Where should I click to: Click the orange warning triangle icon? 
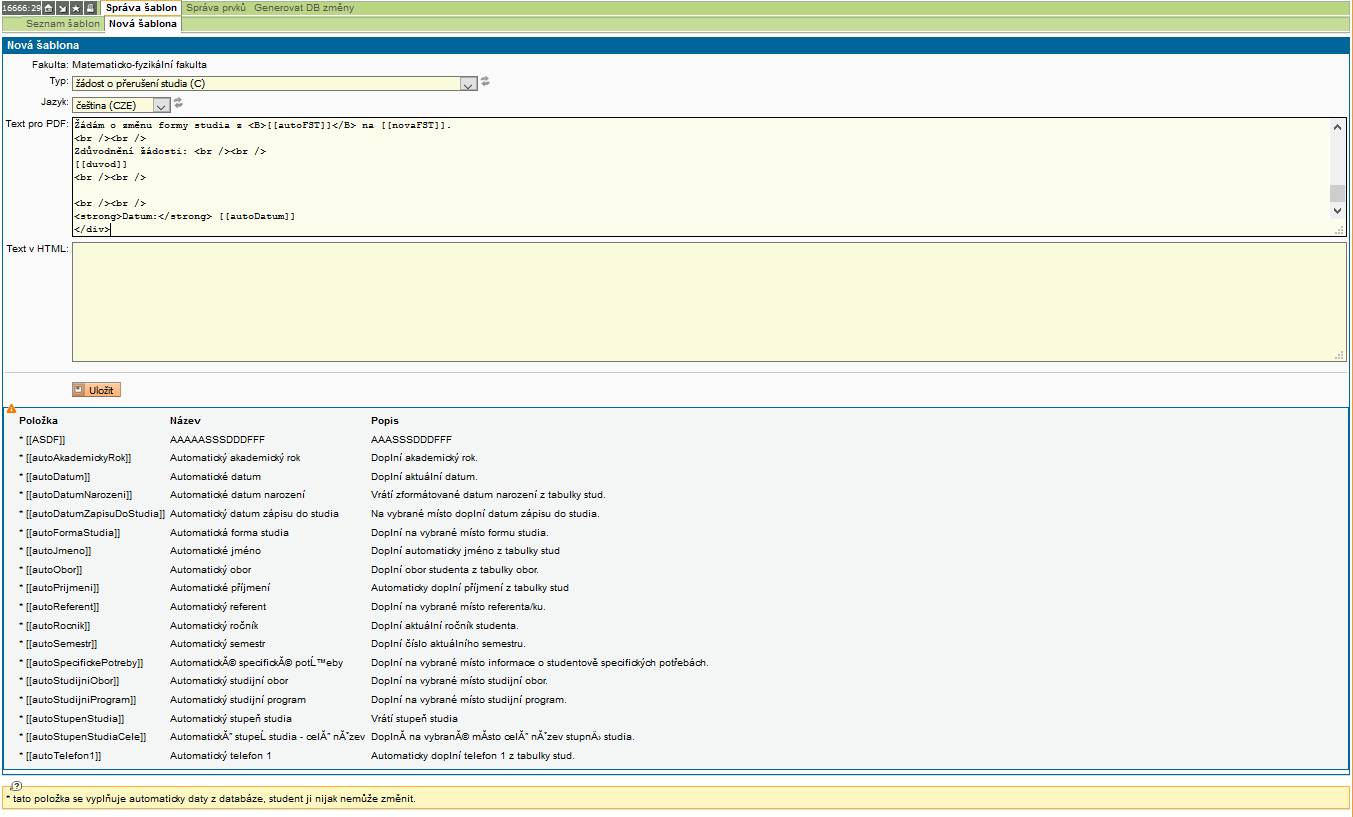tap(11, 409)
